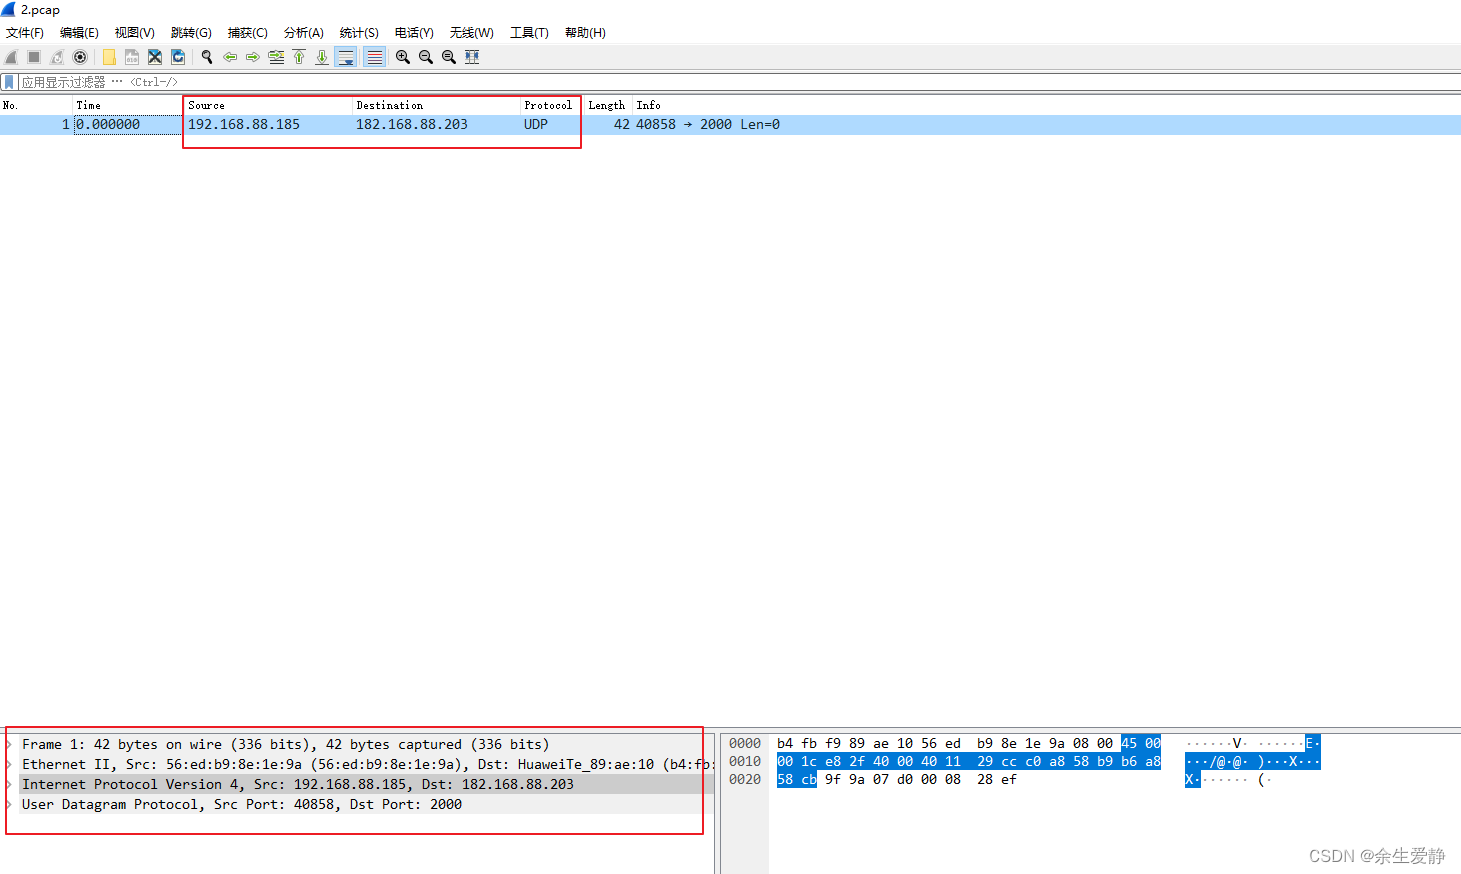The image size is (1461, 874).
Task: Save this capture file
Action: (132, 57)
